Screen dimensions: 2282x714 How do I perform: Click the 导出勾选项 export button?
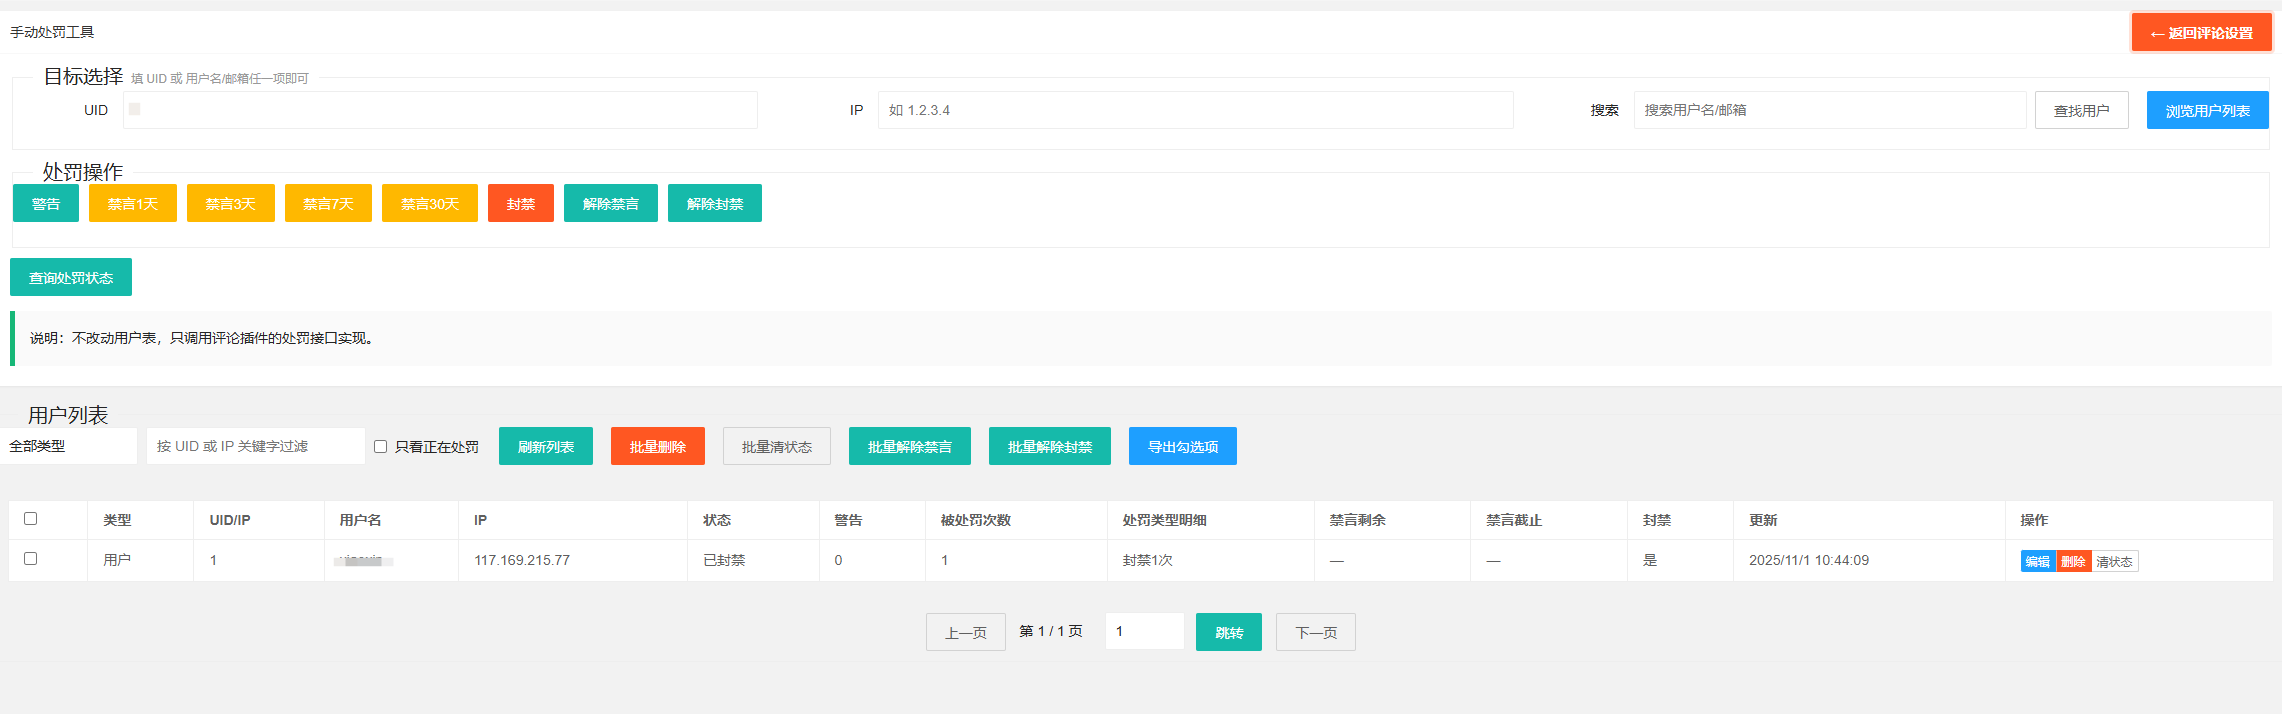[1182, 447]
